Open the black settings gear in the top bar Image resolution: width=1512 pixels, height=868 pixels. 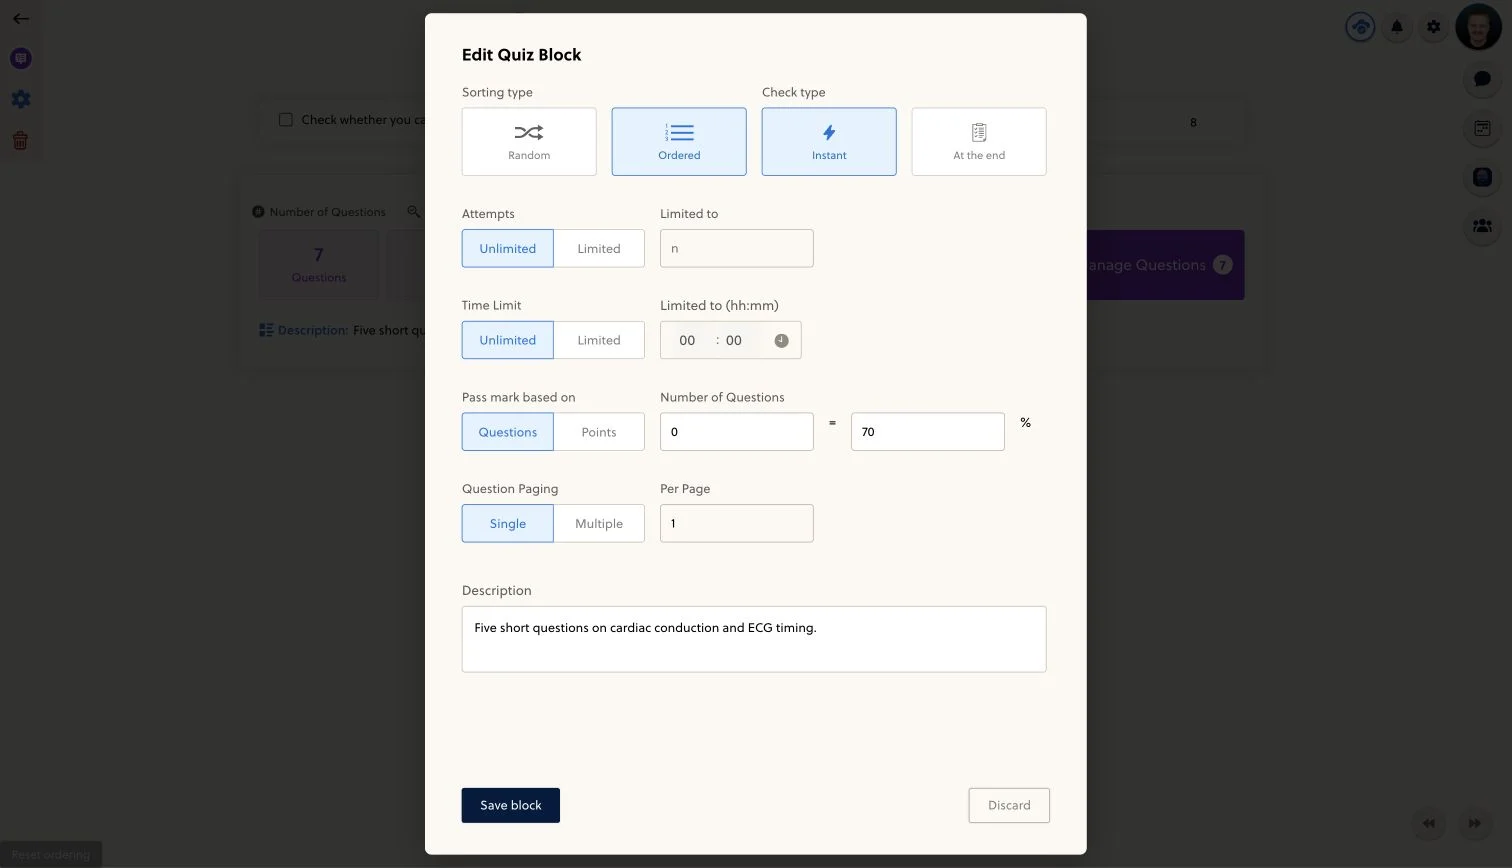1434,27
